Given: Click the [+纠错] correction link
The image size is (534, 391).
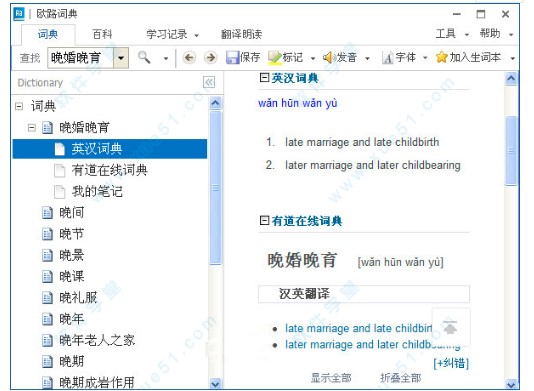Looking at the screenshot, I should tap(451, 363).
